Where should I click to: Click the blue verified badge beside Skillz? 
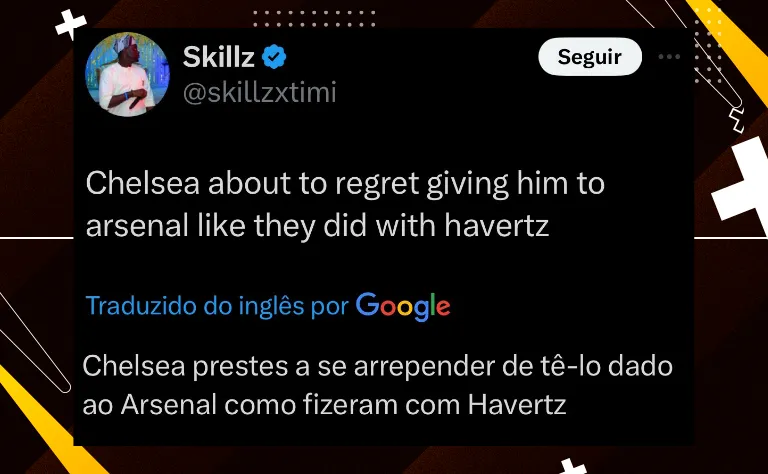point(274,57)
